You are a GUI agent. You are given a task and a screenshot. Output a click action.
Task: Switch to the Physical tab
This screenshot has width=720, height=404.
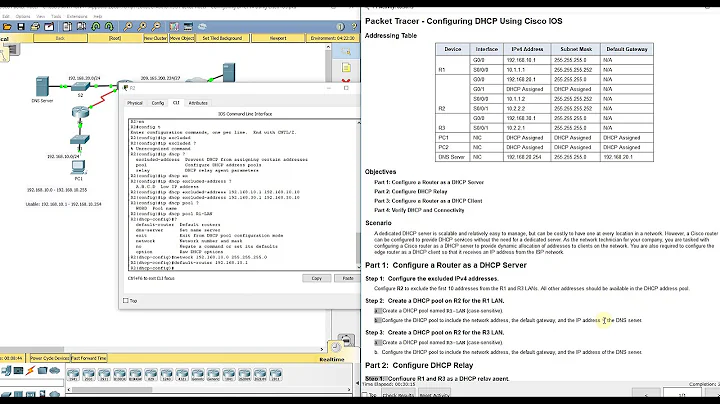pyautogui.click(x=135, y=103)
